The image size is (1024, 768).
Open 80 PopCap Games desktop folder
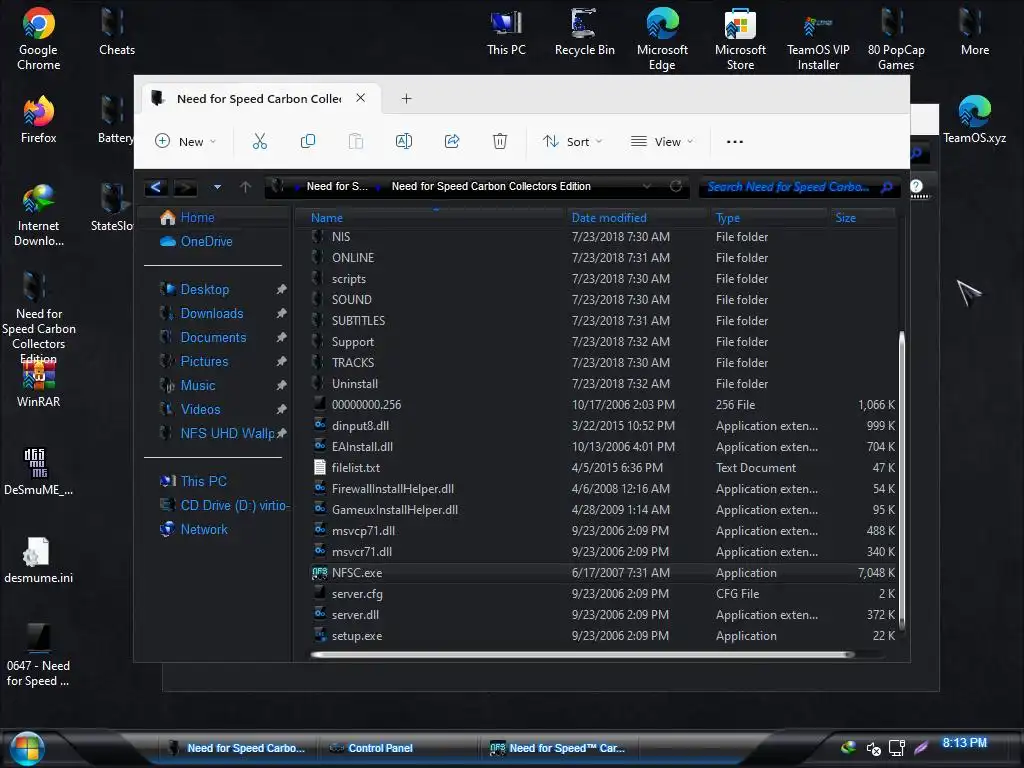point(896,38)
